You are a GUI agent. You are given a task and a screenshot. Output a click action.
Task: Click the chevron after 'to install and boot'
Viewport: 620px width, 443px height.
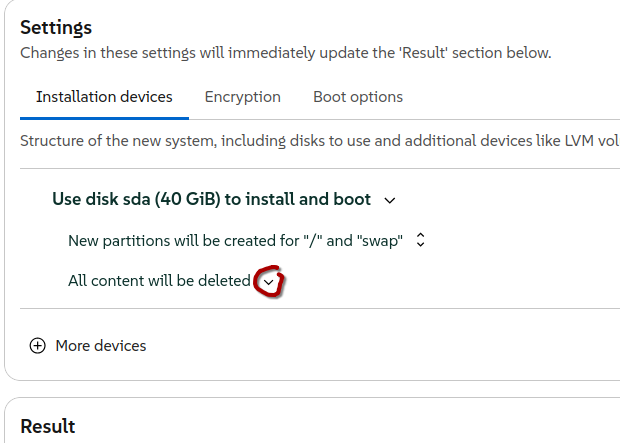coord(390,200)
